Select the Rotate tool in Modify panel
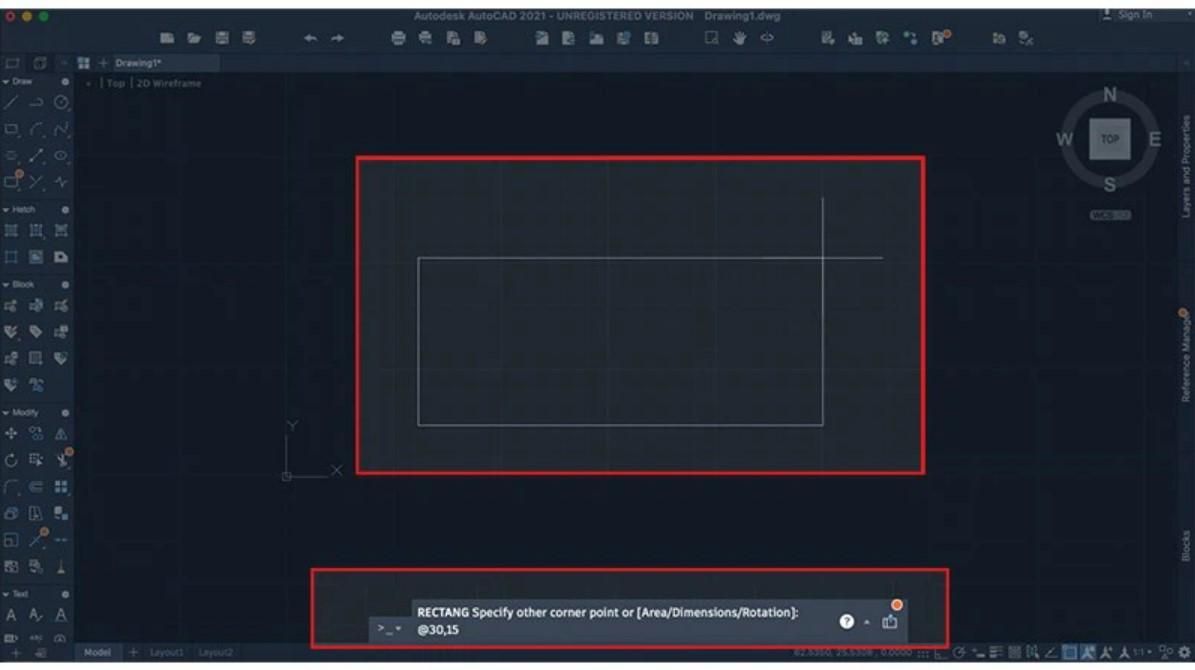 click(11, 460)
